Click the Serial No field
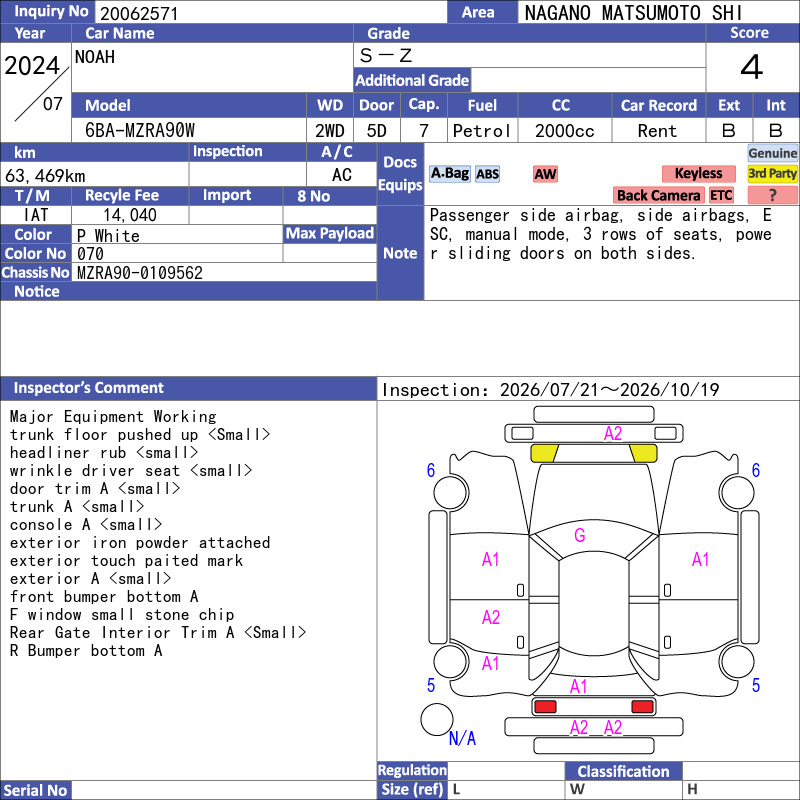 224,790
